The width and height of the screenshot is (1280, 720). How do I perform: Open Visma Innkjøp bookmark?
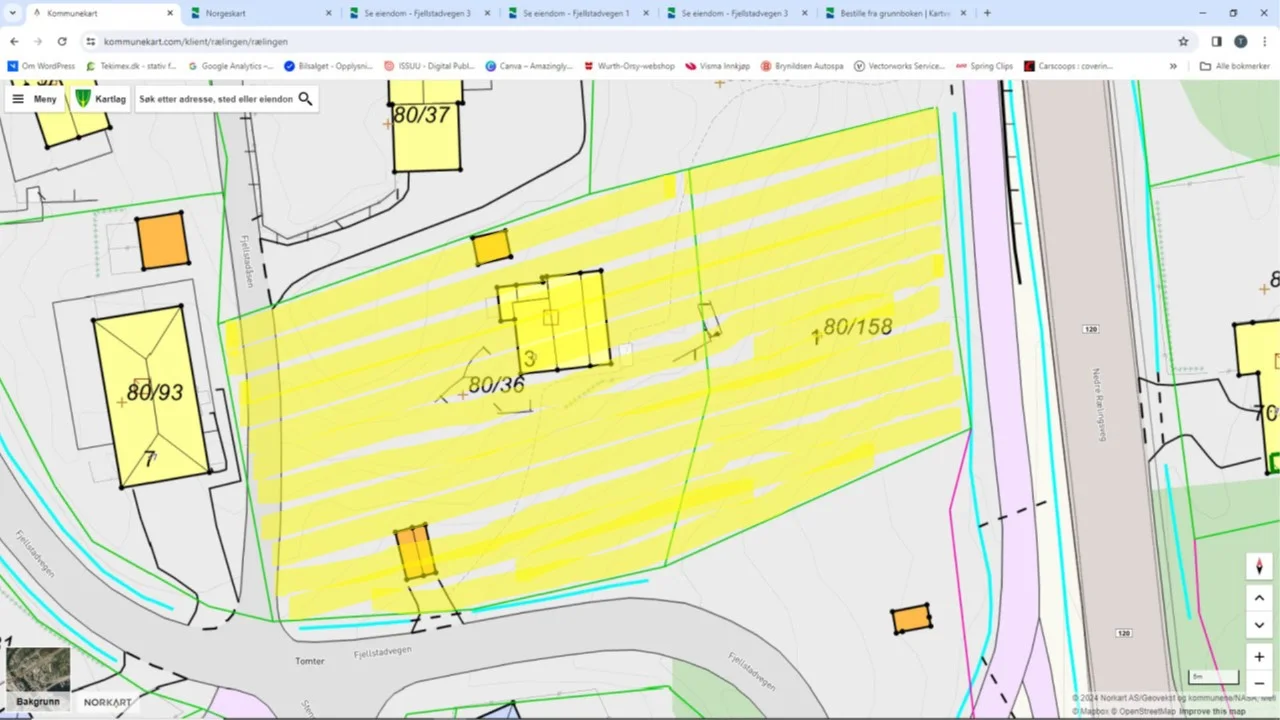(718, 66)
